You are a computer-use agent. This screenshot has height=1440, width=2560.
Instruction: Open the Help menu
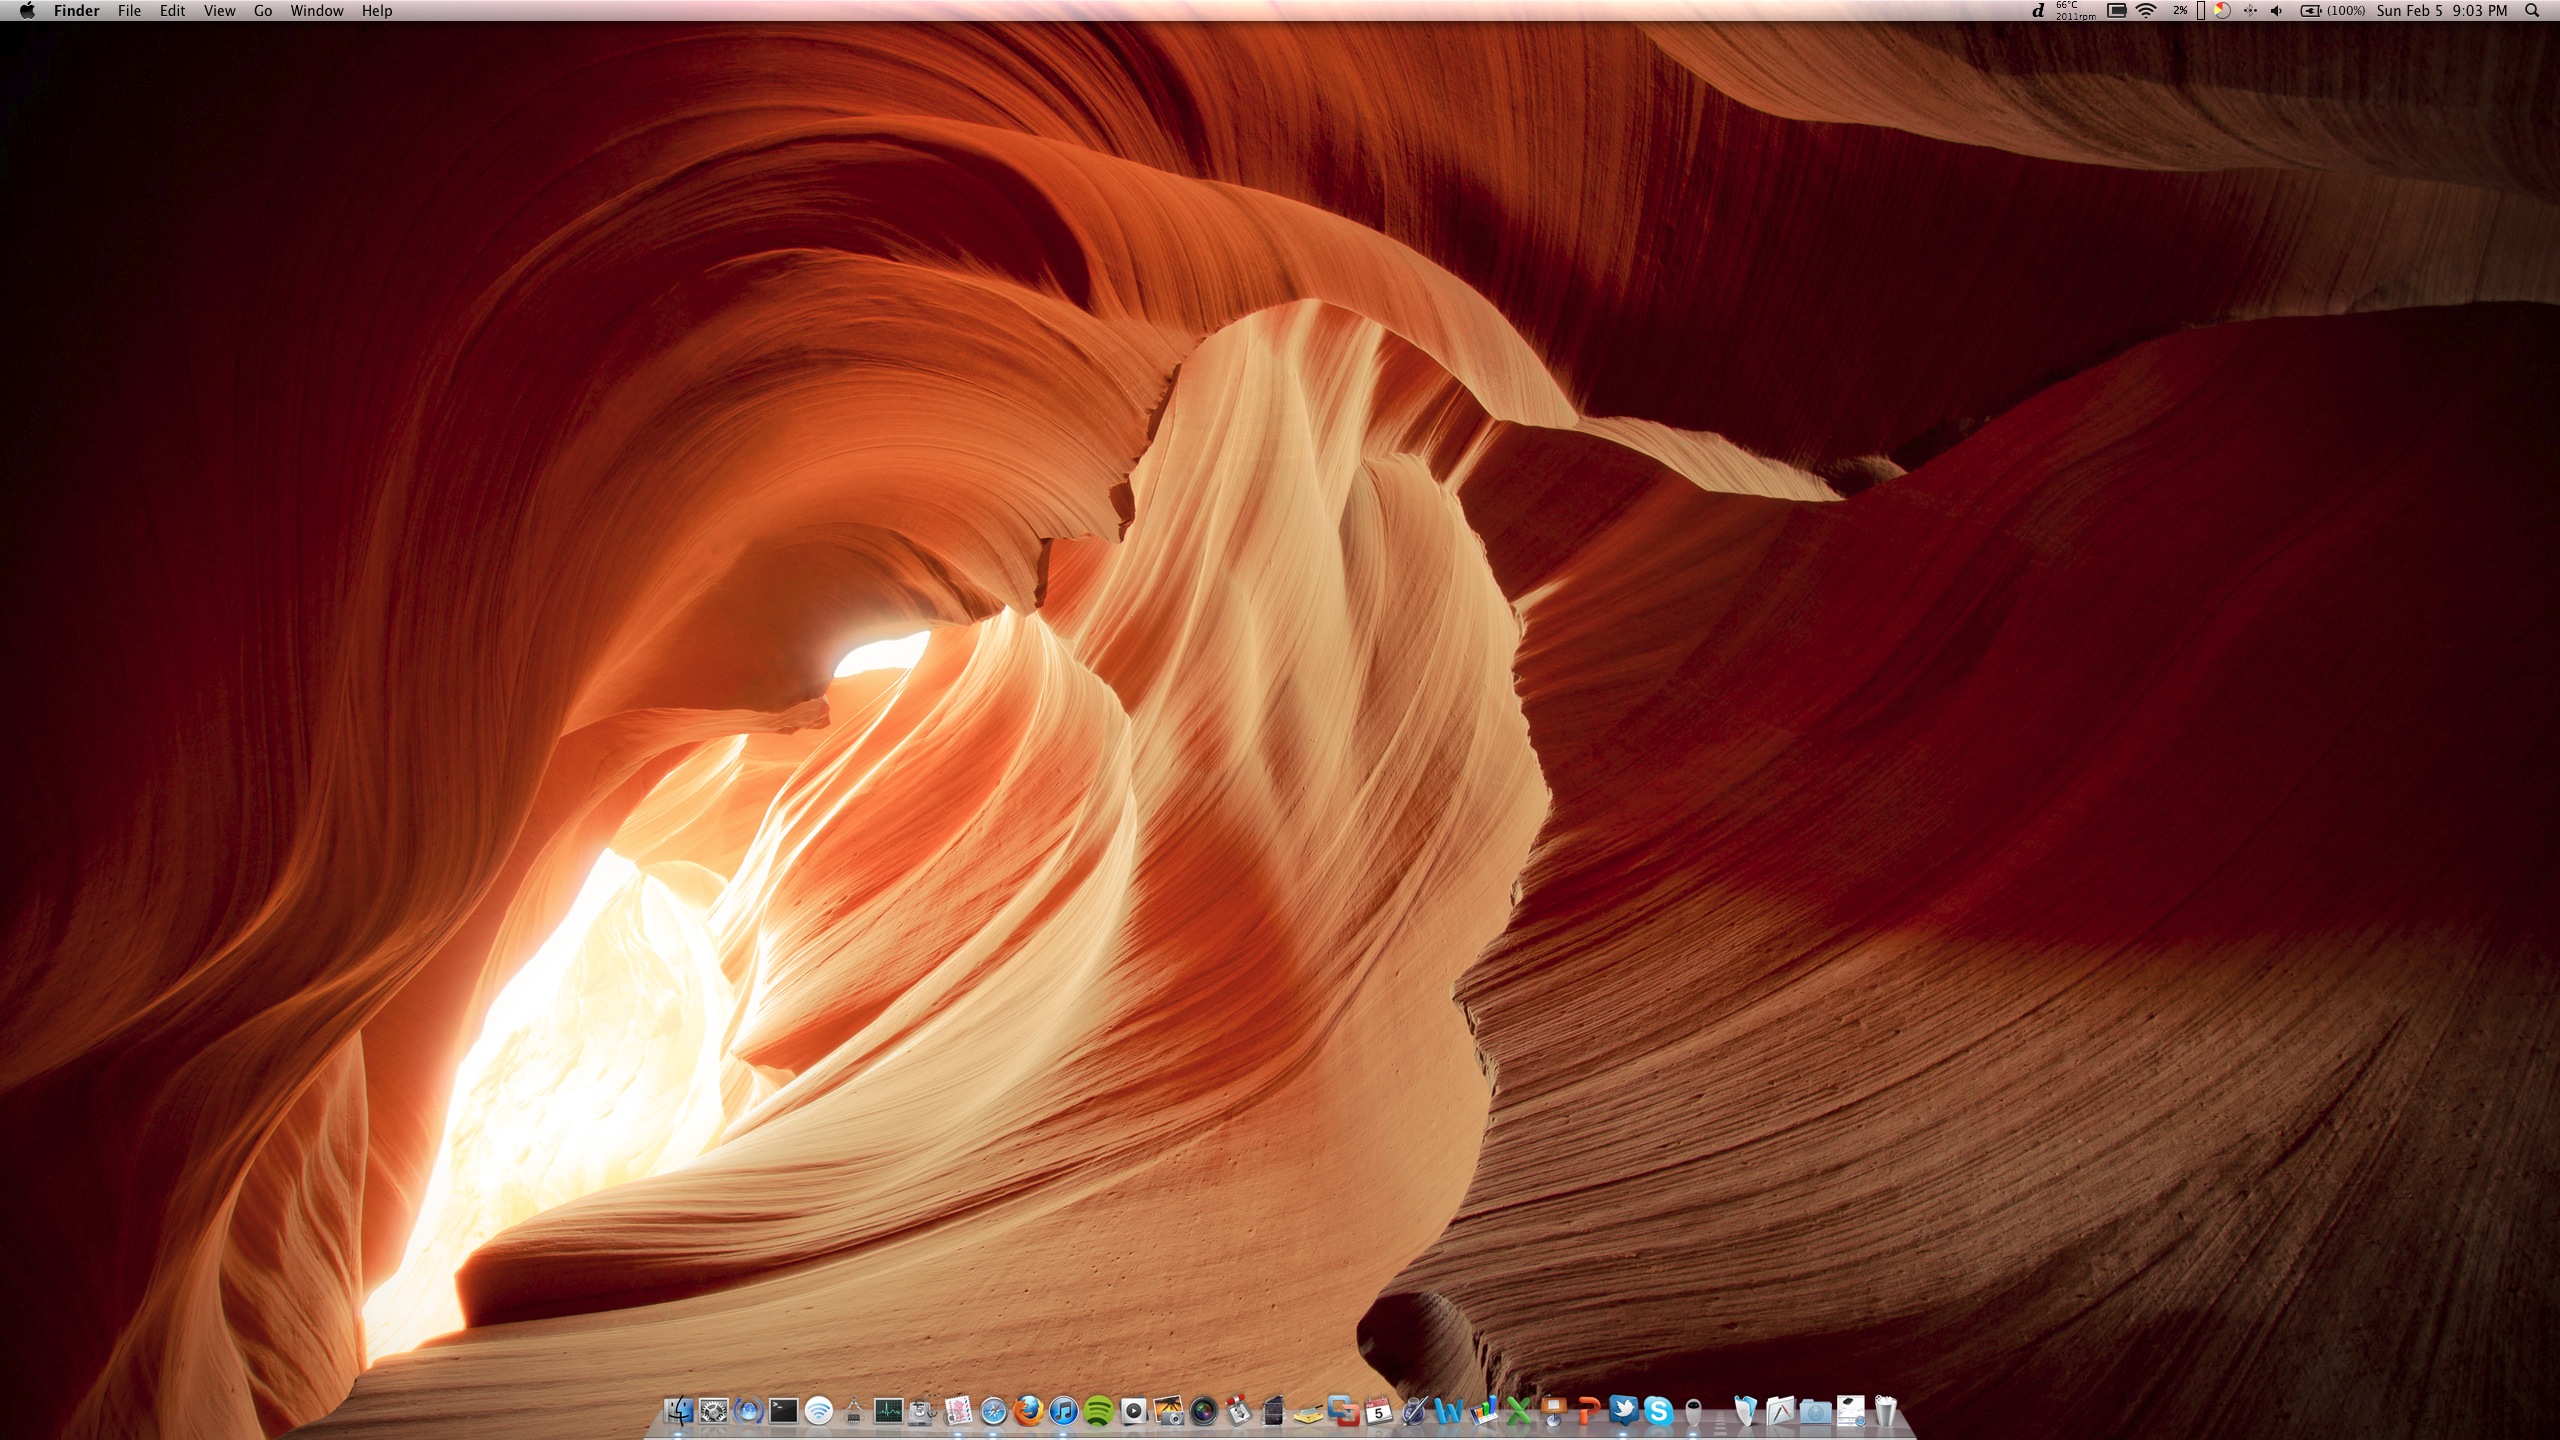(x=377, y=11)
